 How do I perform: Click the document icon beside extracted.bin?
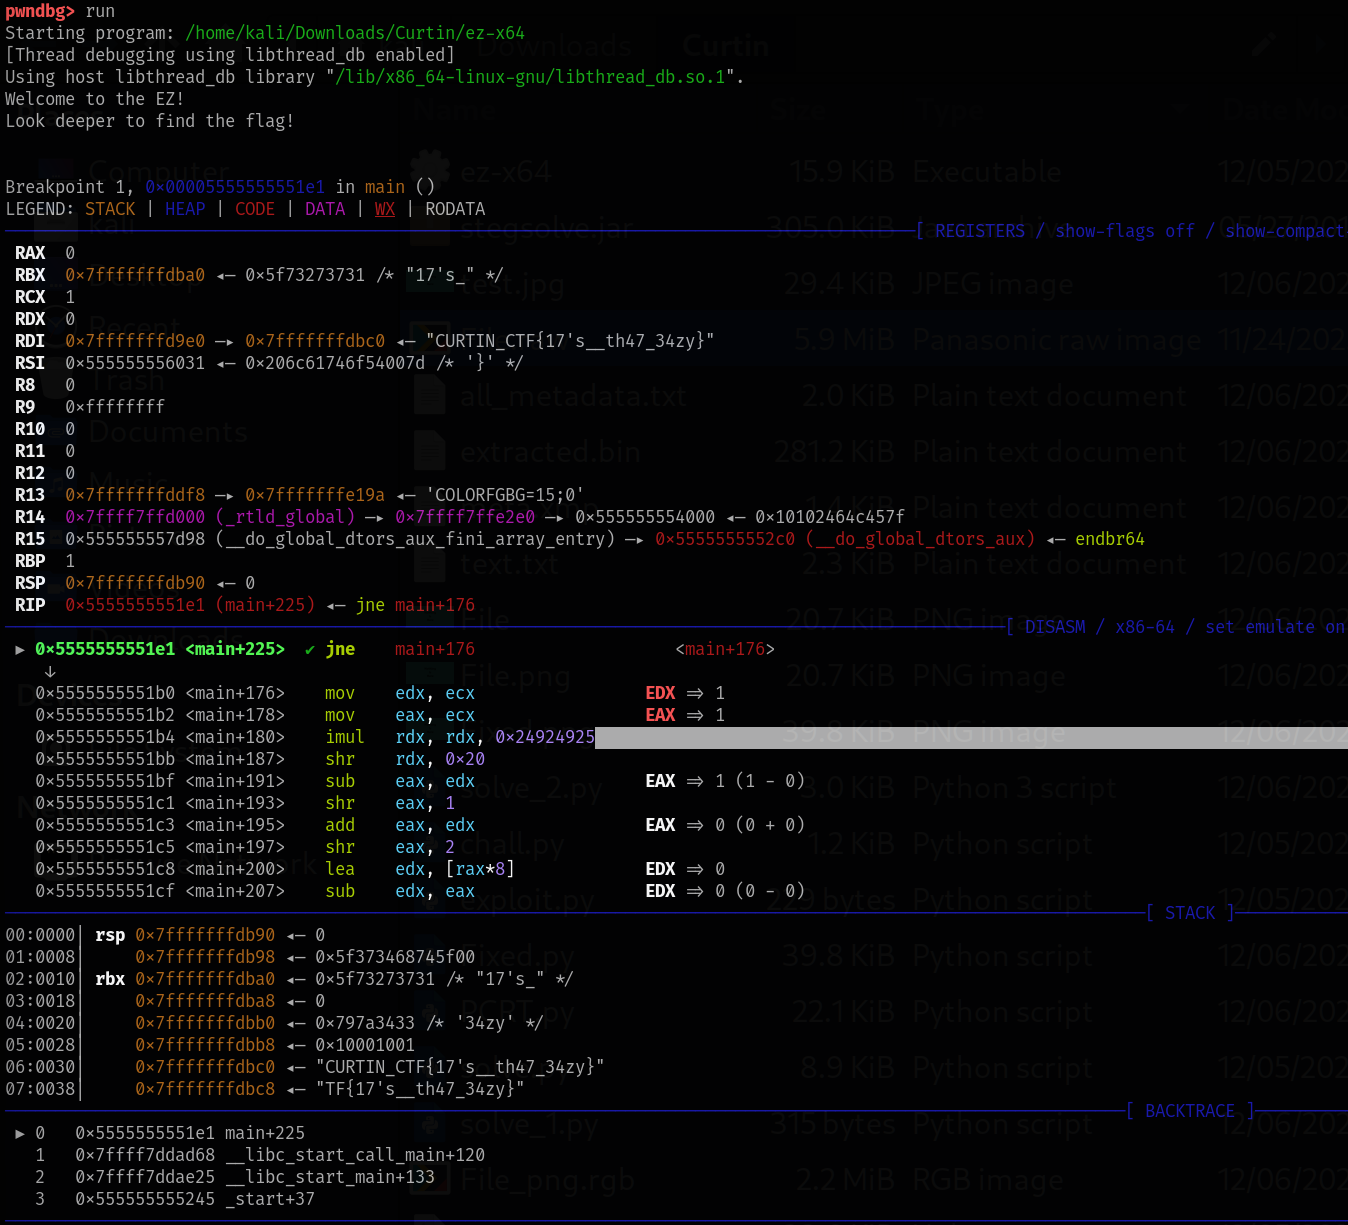pyautogui.click(x=430, y=452)
